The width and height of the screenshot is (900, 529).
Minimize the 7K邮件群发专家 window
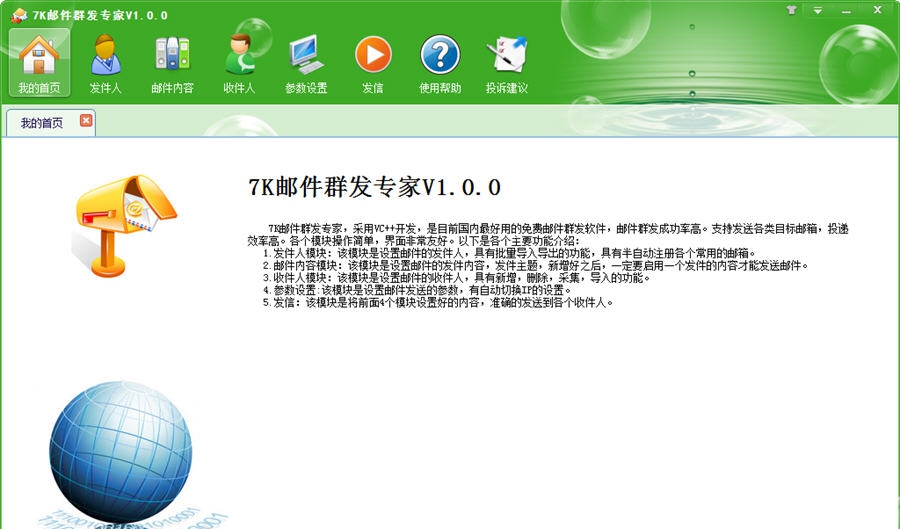click(x=847, y=11)
